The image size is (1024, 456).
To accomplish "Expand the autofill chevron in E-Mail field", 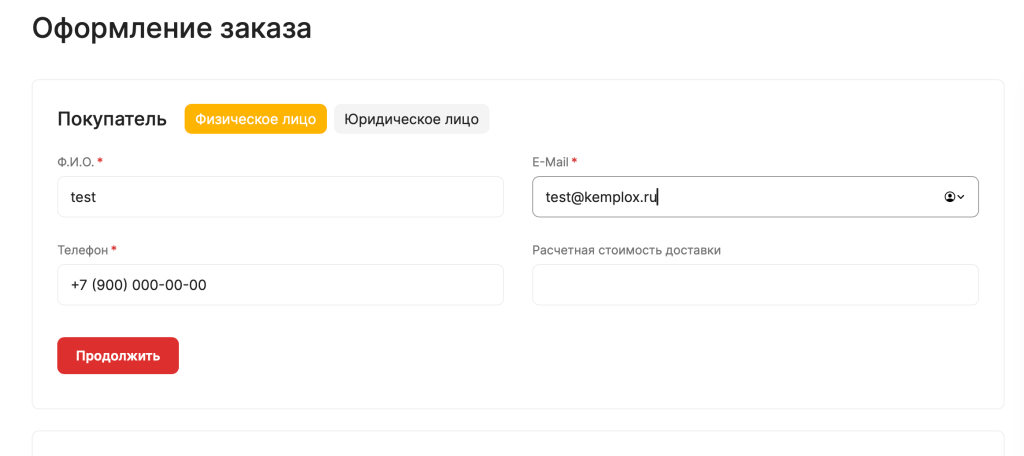I will tap(961, 197).
